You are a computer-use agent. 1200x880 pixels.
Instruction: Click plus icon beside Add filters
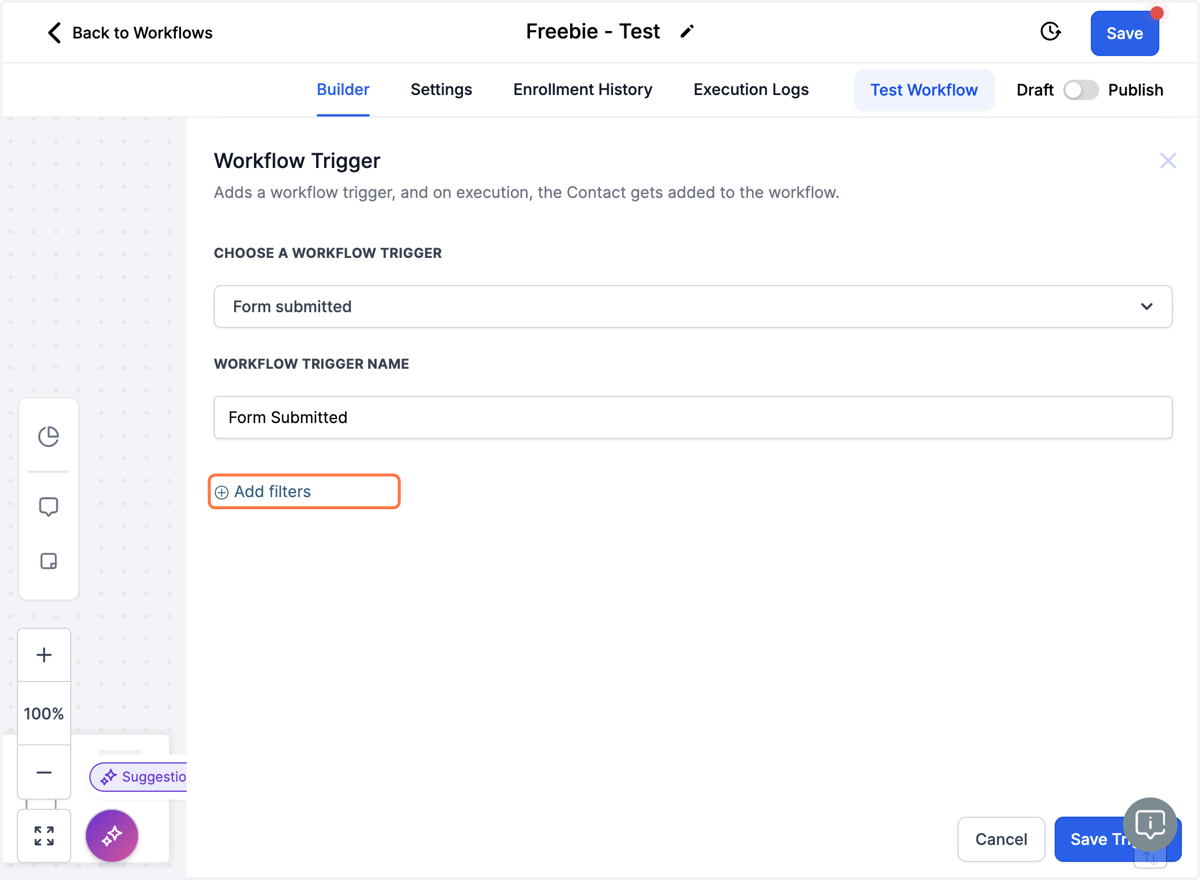(x=222, y=492)
